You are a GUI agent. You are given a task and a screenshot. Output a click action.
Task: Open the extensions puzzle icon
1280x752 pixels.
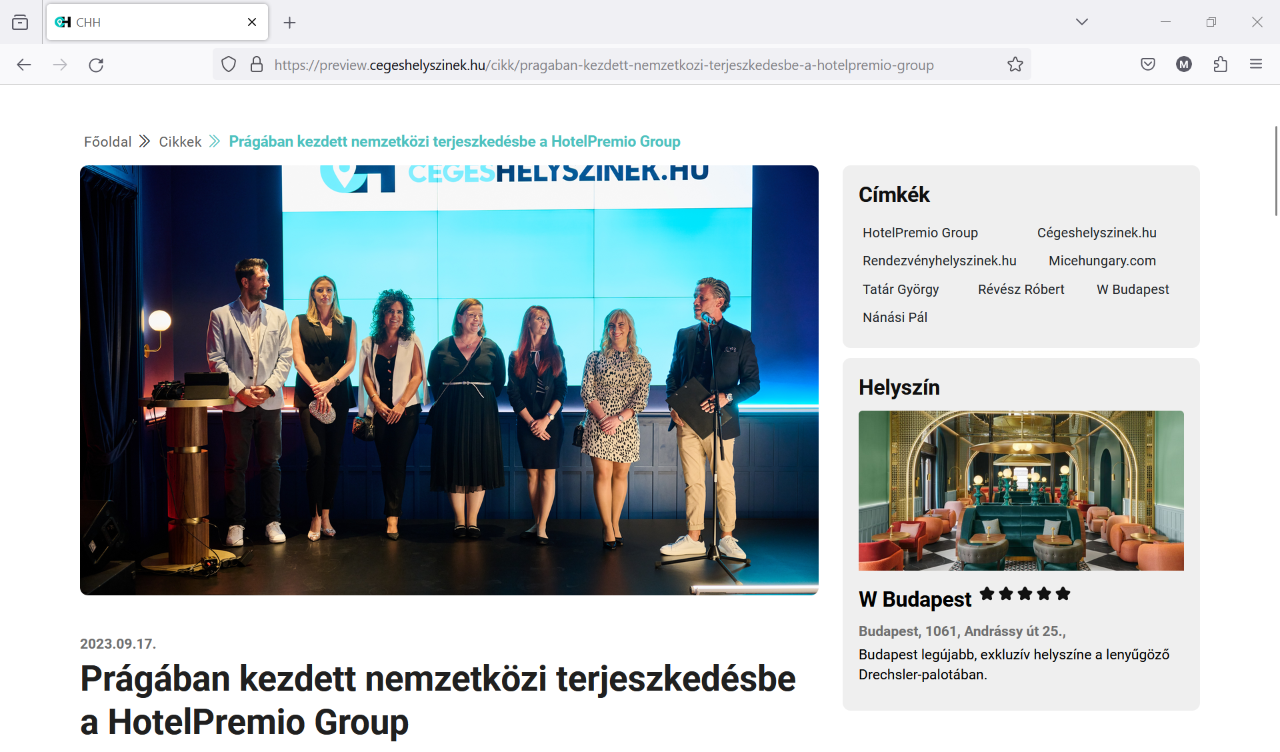coord(1220,64)
